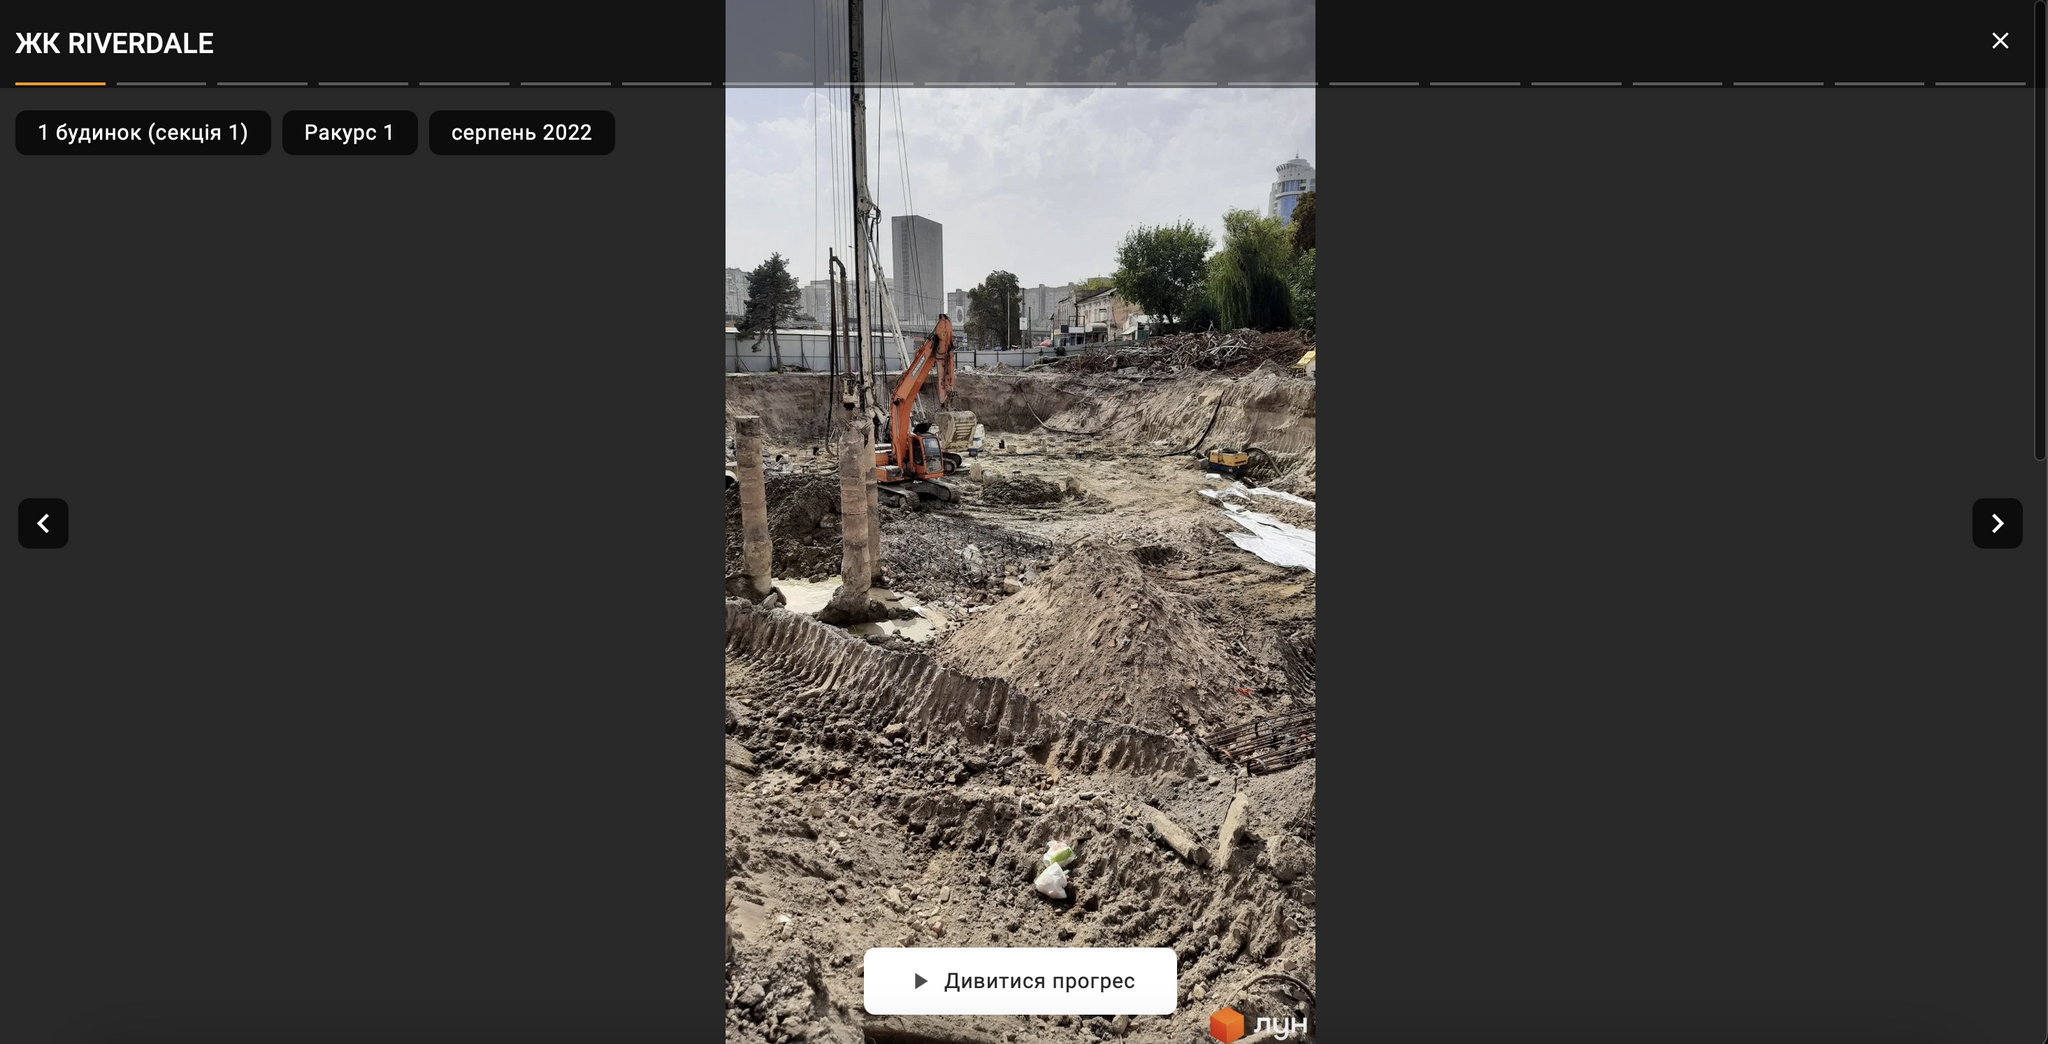2048x1044 pixels.
Task: Open the 1 будинок (секція 1) selector
Action: (143, 133)
